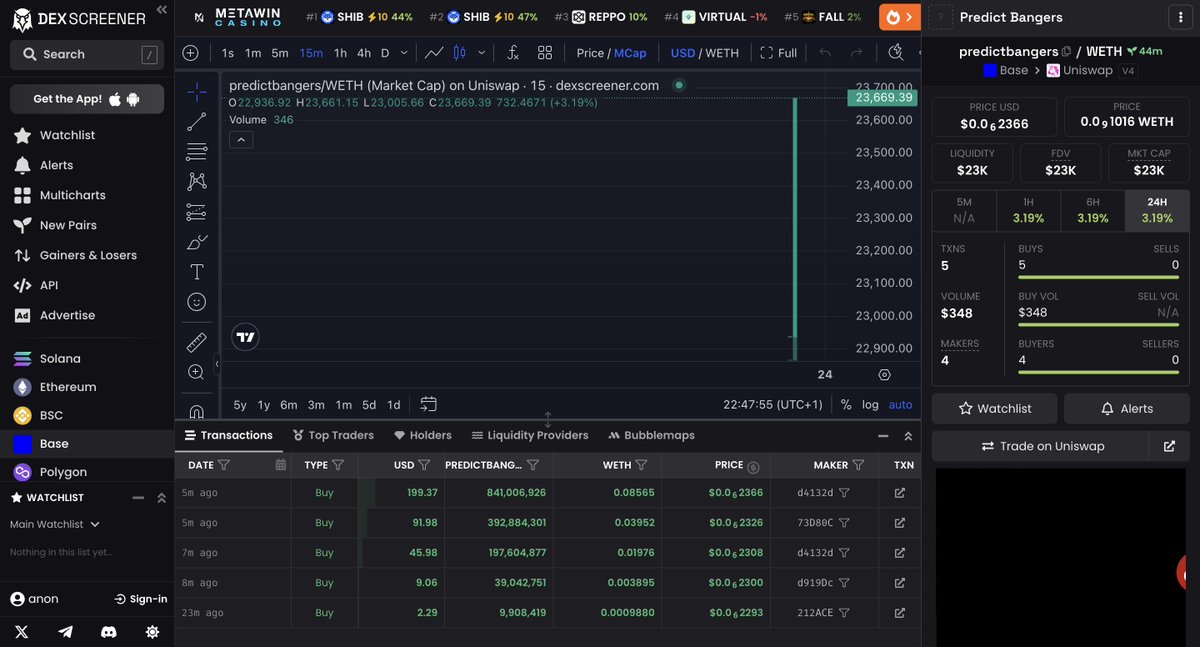Toggle the auto scale mode
1200x647 pixels.
[x=900, y=405]
